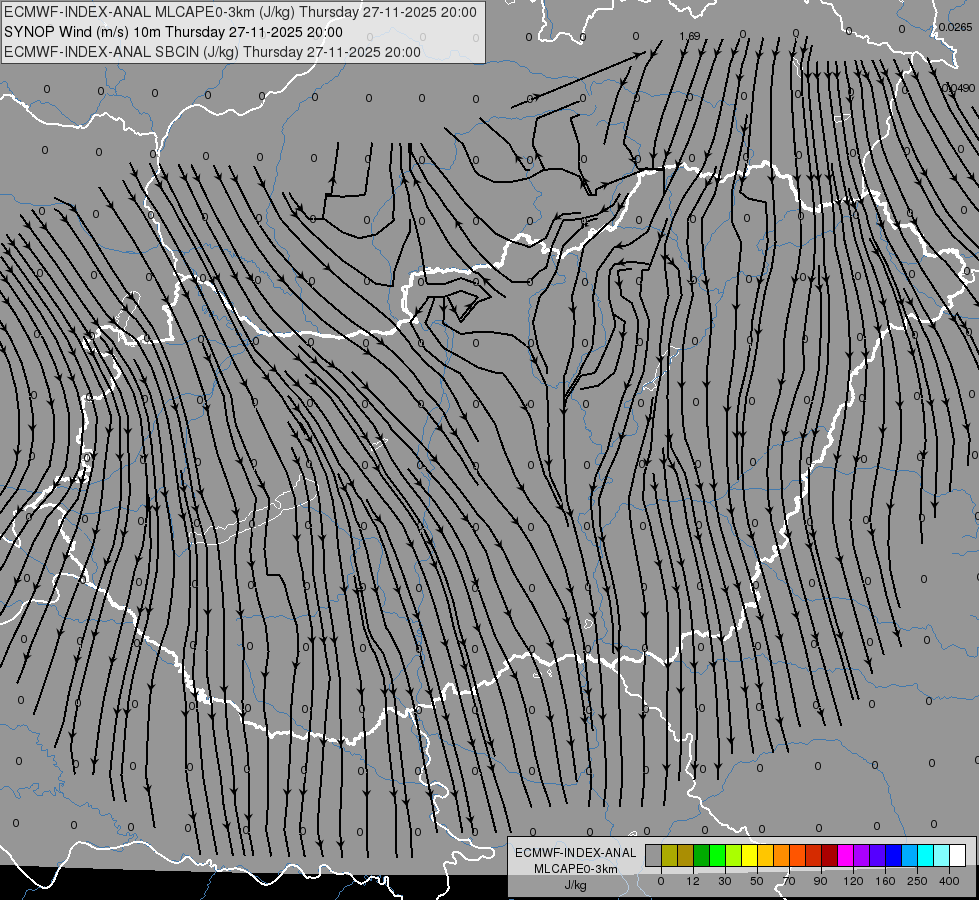
Task: Click the legend scale label 70
Action: click(x=789, y=881)
